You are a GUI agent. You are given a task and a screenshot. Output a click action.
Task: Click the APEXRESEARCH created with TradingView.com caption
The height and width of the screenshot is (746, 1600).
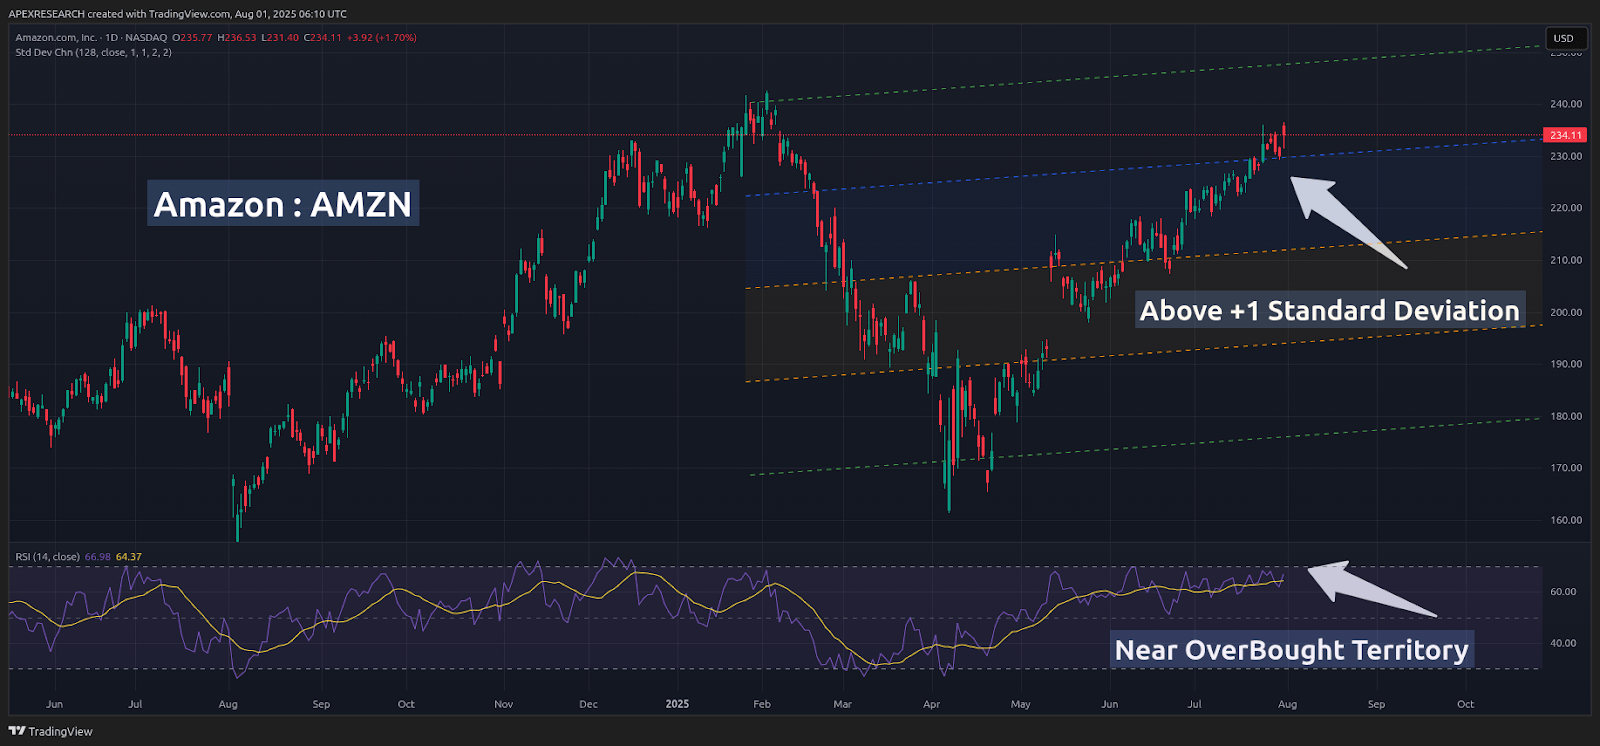click(178, 14)
